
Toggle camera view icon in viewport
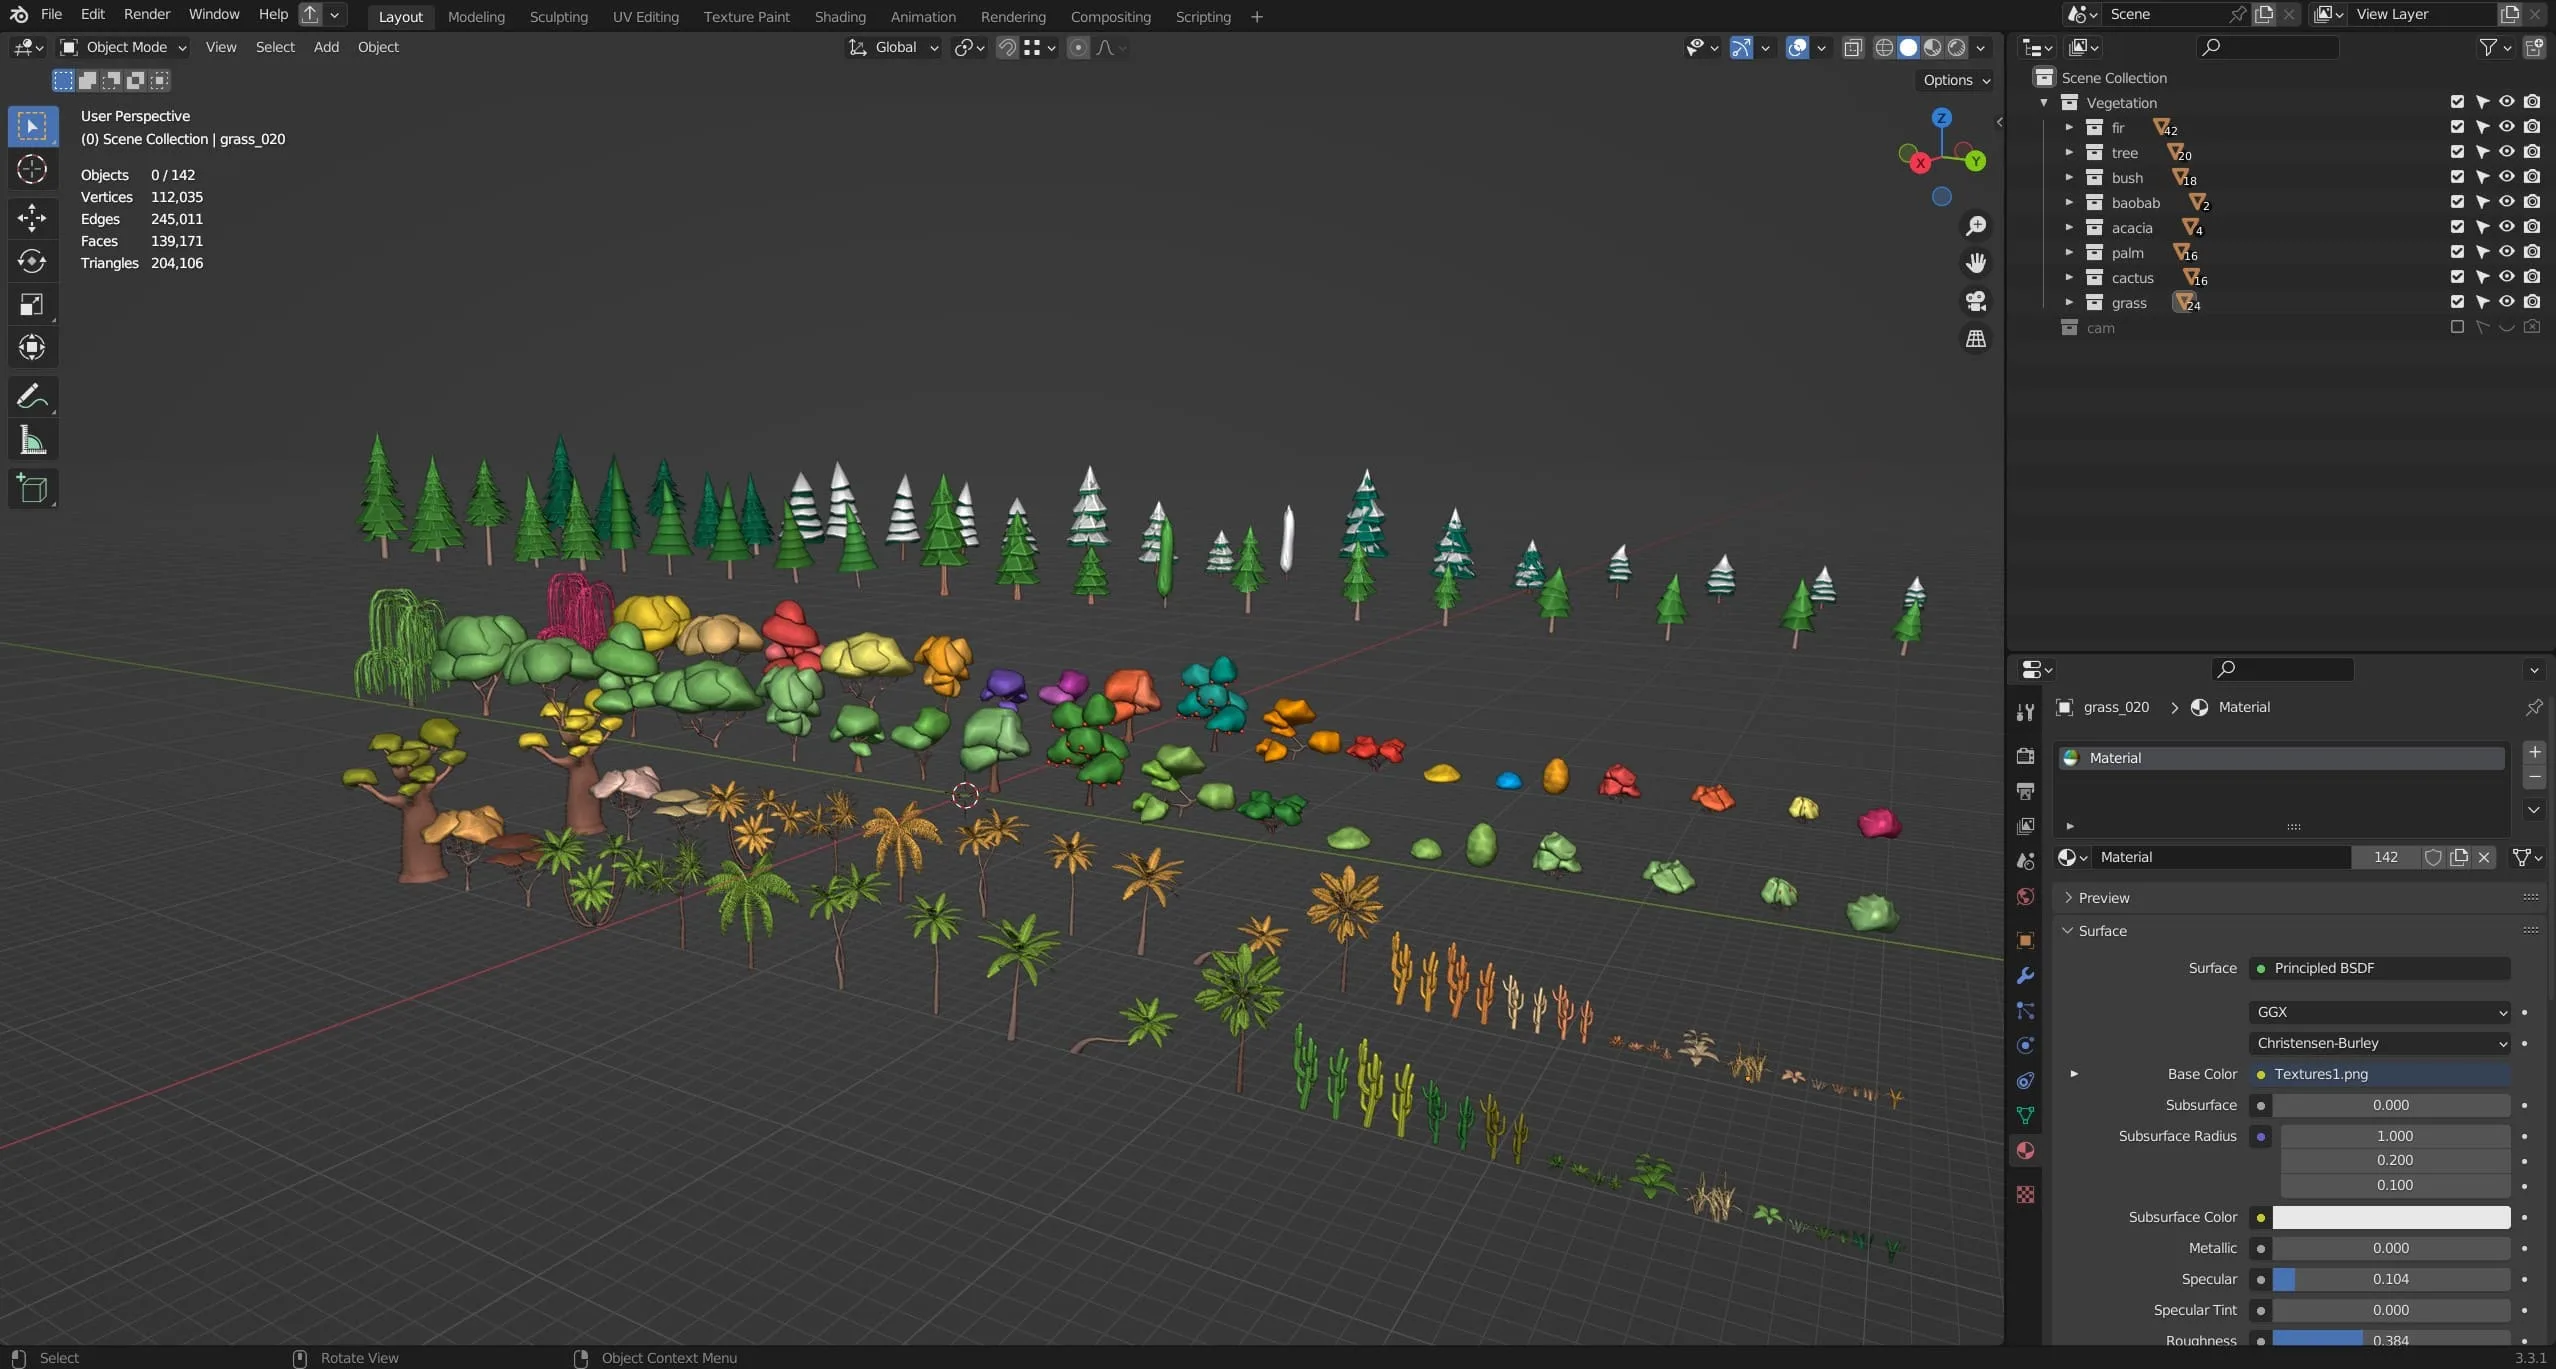coord(1976,301)
